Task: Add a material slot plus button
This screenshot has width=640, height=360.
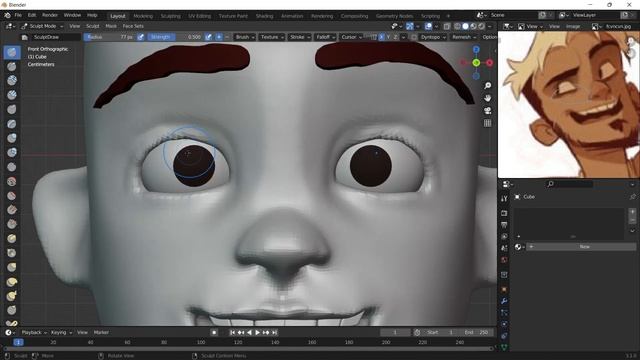Action: (632, 212)
